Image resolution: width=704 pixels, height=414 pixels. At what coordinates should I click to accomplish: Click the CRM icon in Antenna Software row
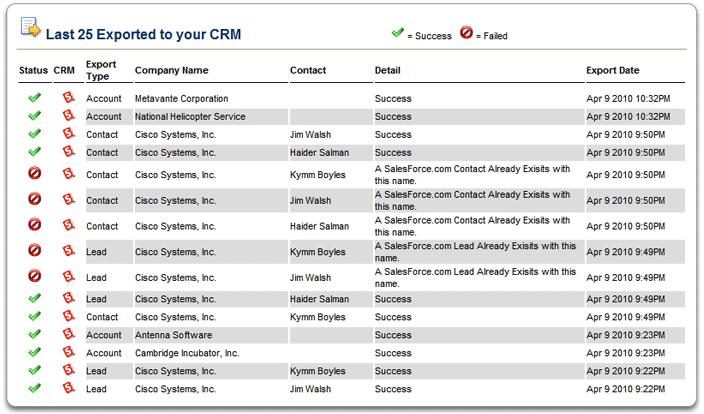(68, 334)
